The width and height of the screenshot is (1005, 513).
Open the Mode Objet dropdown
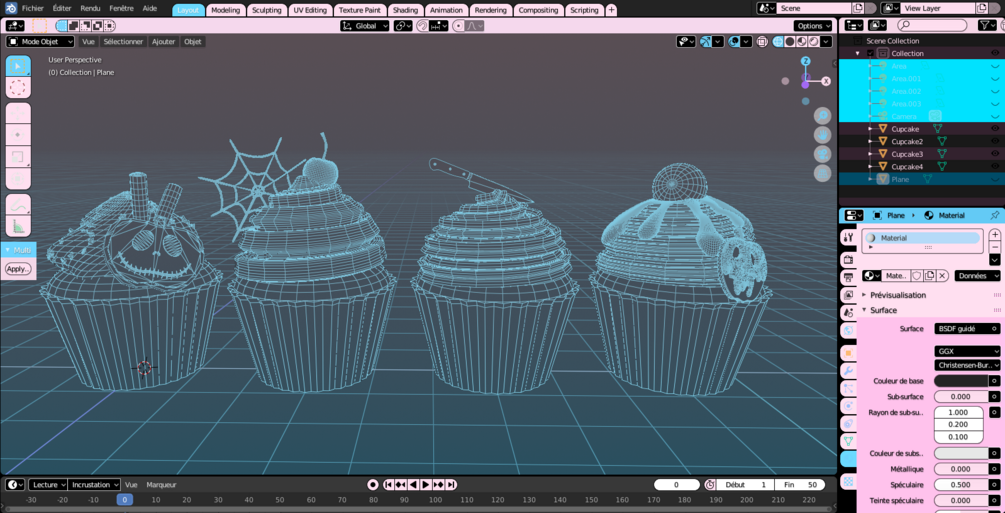(42, 42)
